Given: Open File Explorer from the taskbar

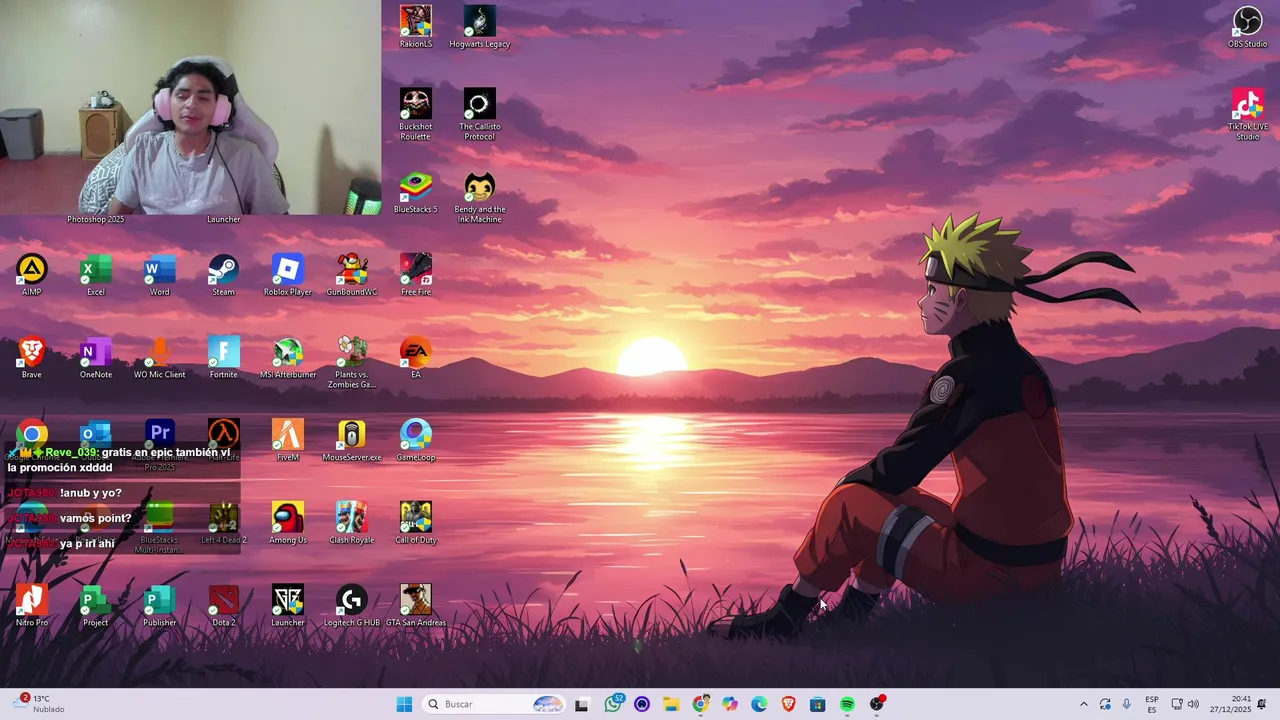Looking at the screenshot, I should tap(671, 704).
